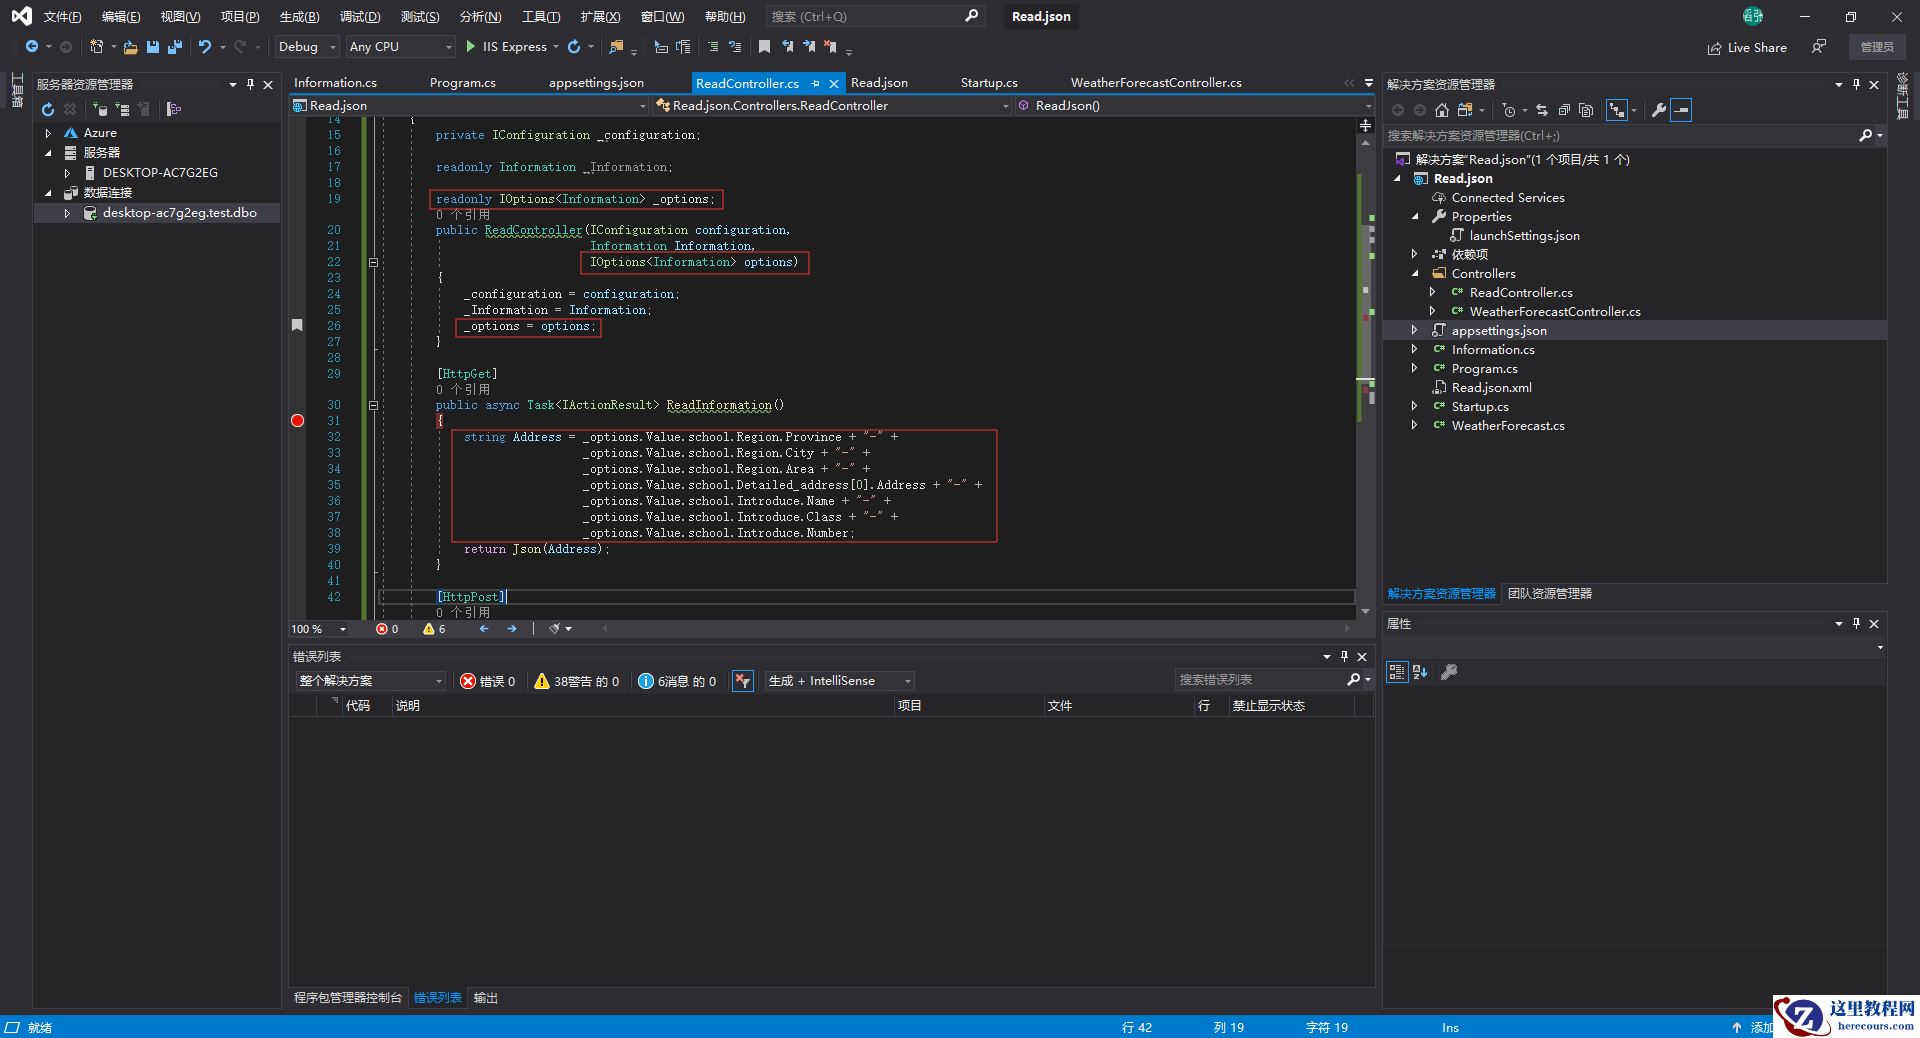Toggle the 错误 0 errors filter

(x=487, y=681)
